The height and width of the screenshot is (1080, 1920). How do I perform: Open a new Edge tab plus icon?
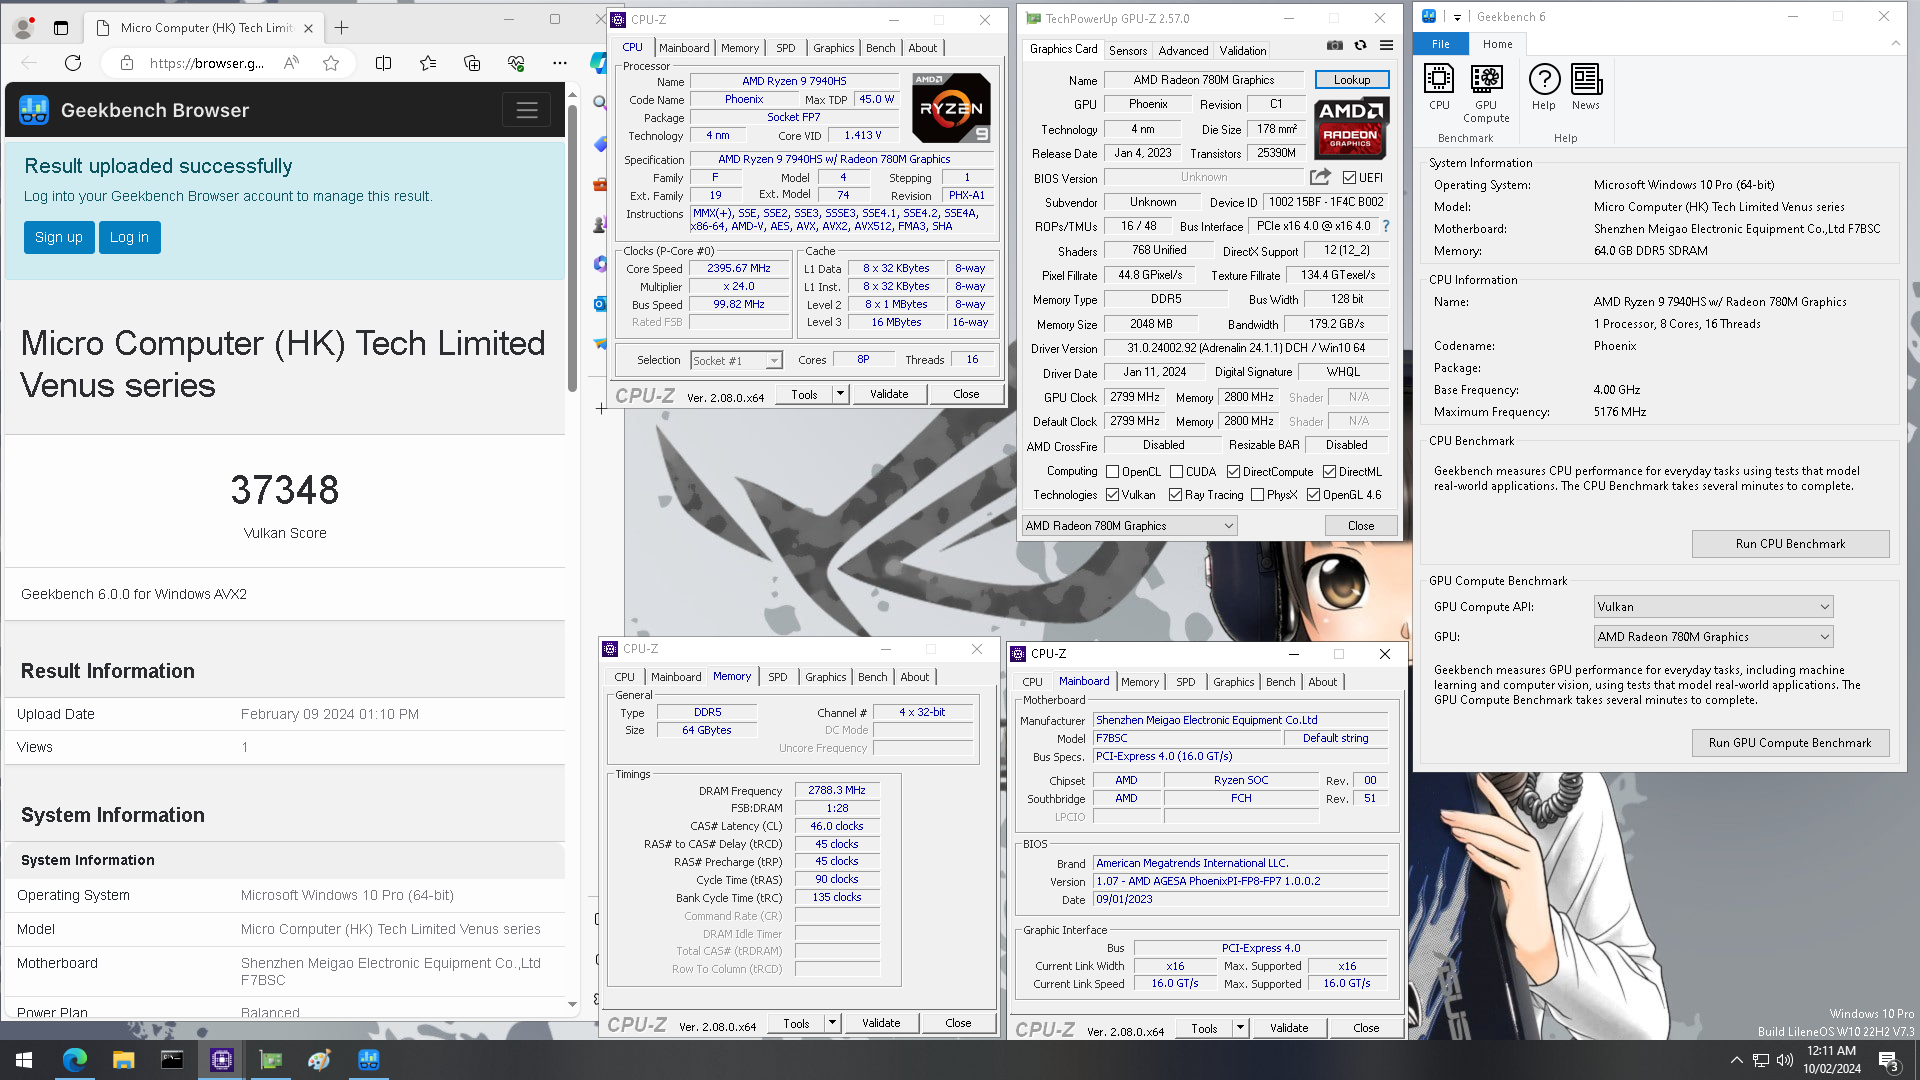(x=342, y=27)
